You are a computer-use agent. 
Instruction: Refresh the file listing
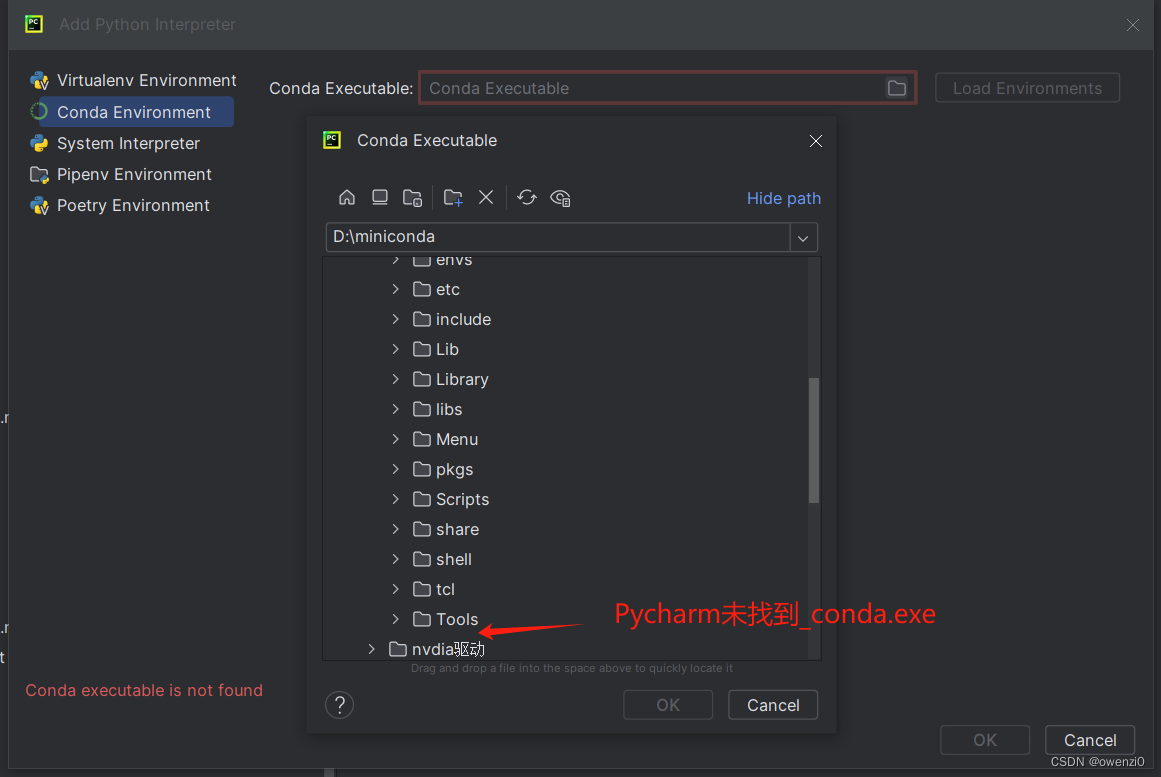tap(527, 197)
